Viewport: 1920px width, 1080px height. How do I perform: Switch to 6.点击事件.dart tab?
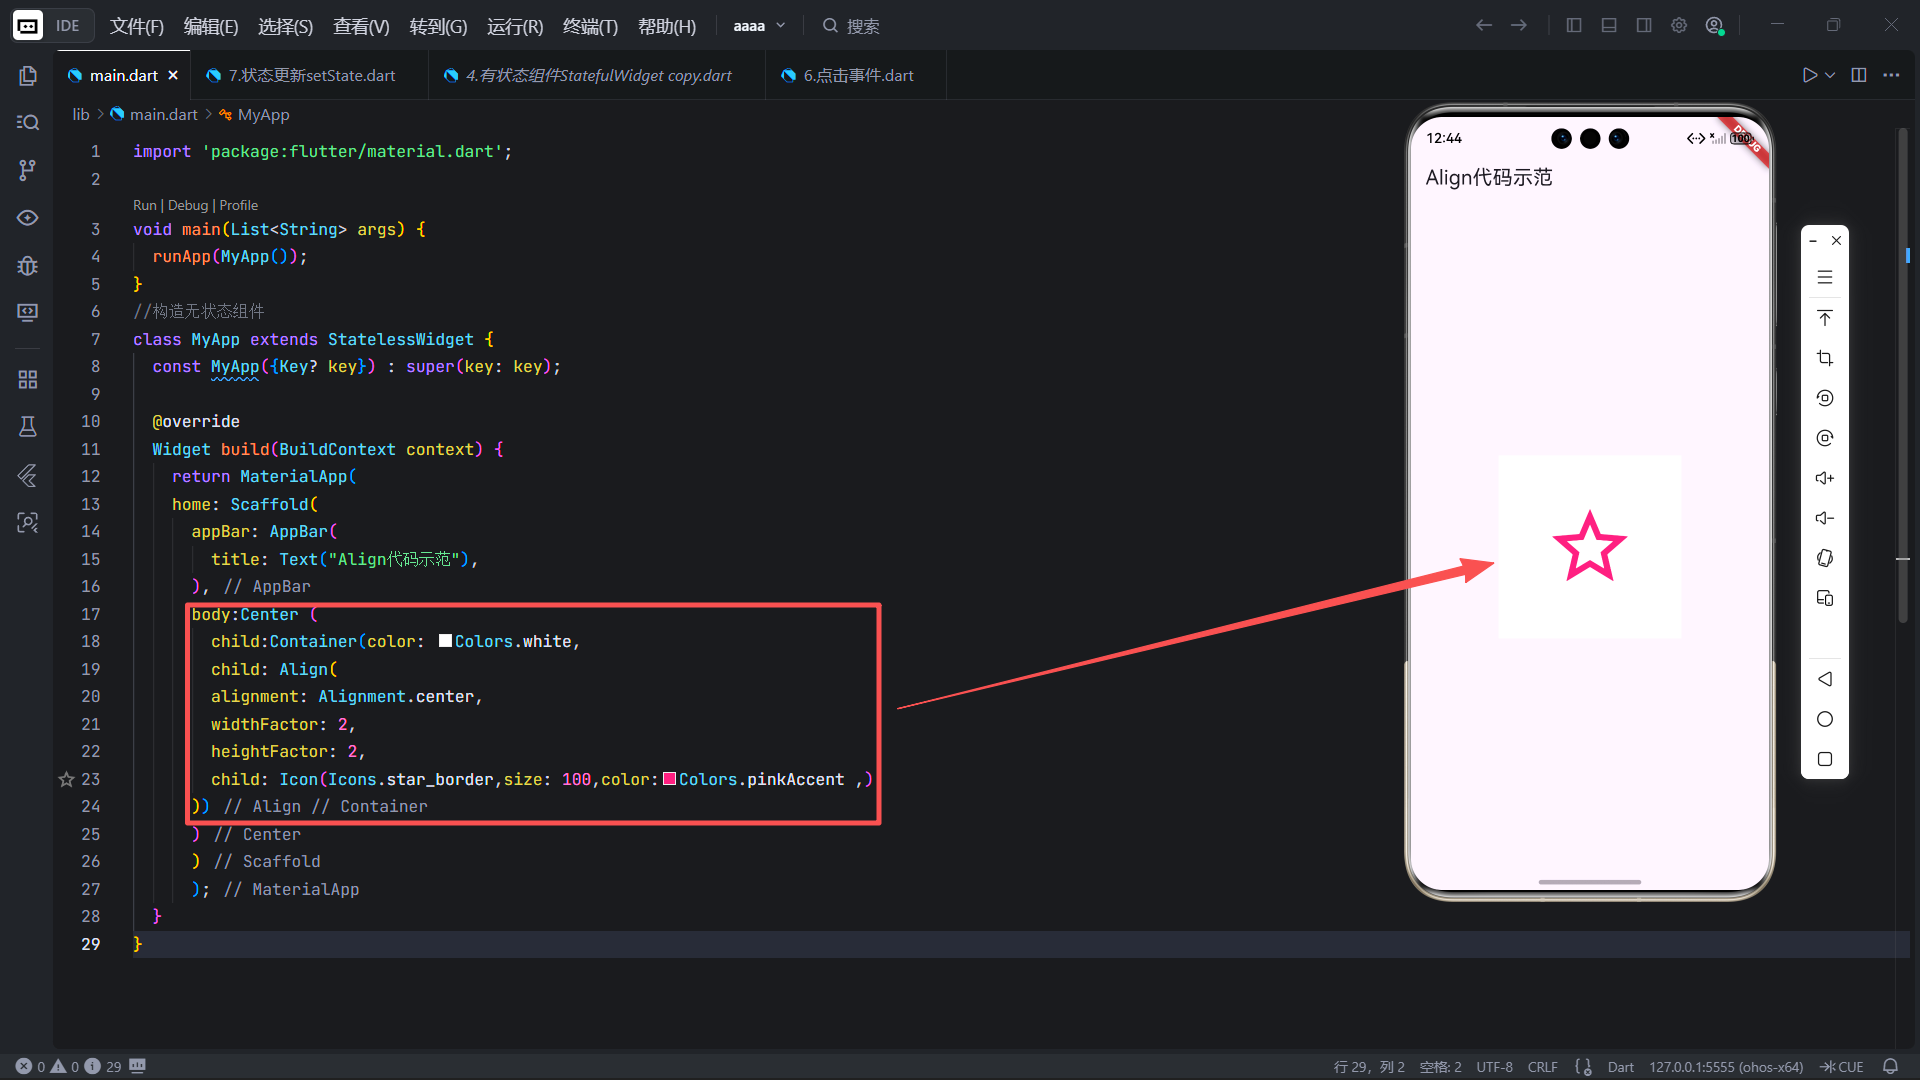(x=857, y=76)
